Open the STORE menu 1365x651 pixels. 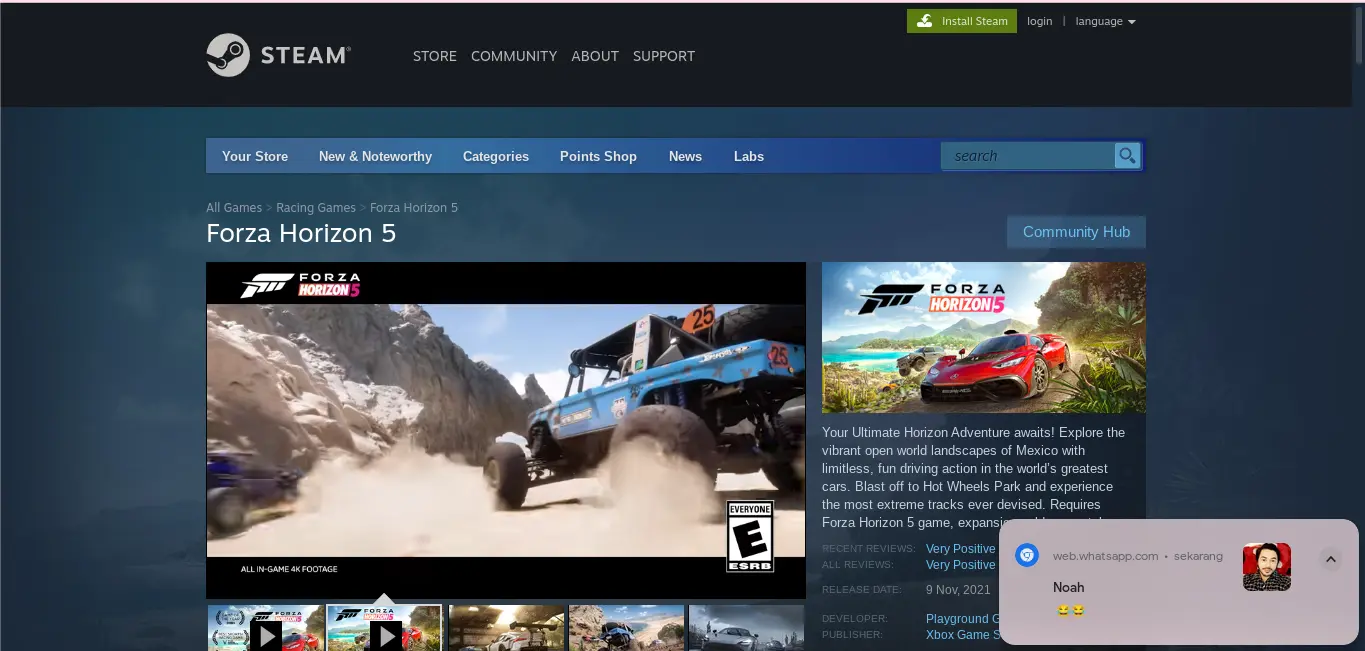(435, 56)
